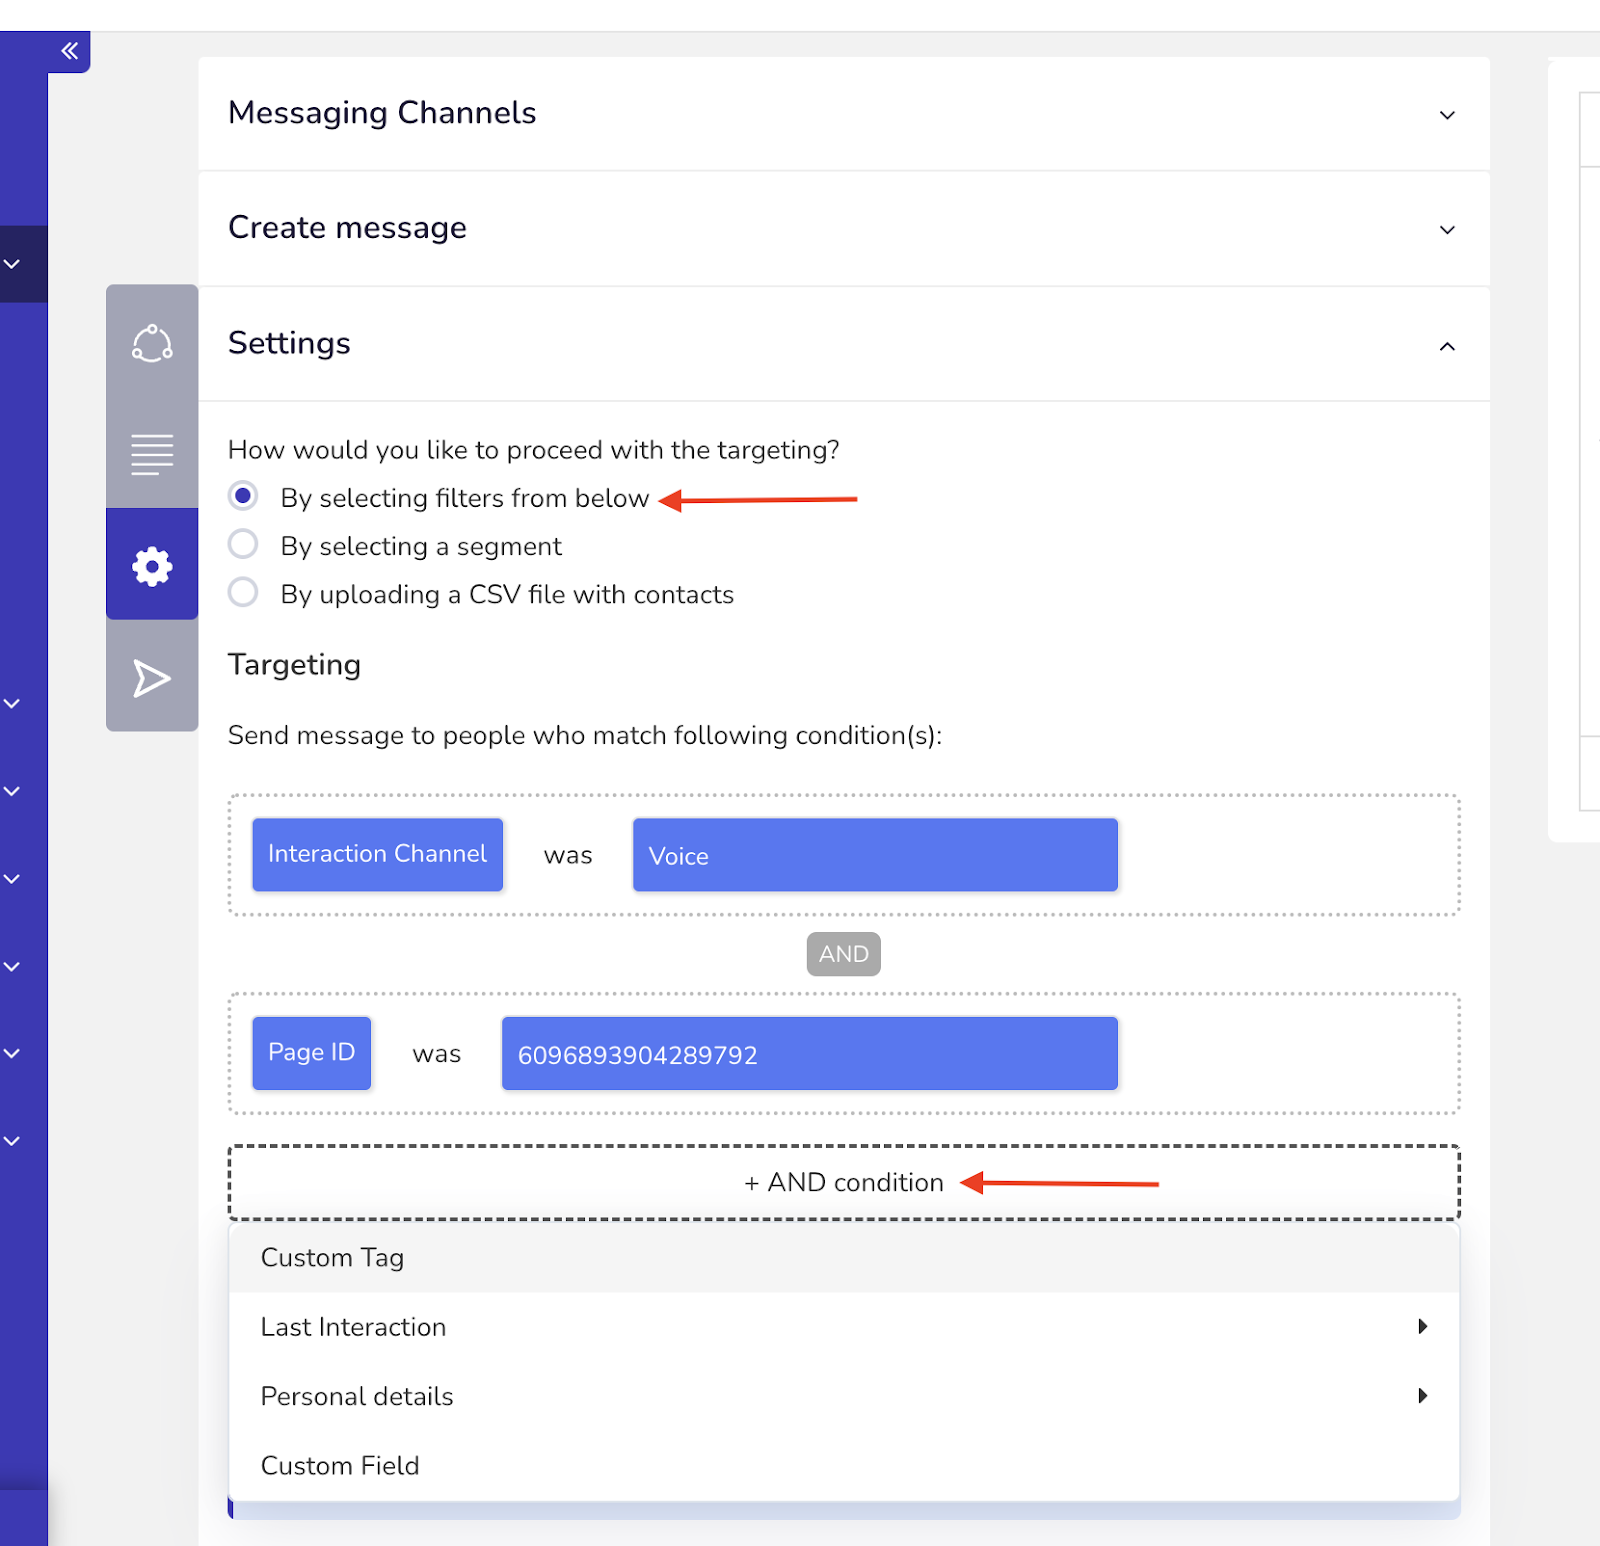Click the settings gear icon in the floating toolbar
The image size is (1600, 1546).
coord(151,565)
